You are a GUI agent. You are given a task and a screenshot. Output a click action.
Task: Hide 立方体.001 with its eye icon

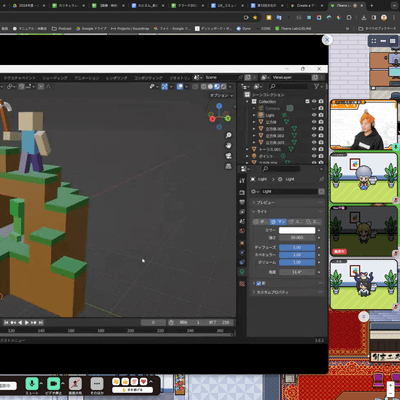314,129
